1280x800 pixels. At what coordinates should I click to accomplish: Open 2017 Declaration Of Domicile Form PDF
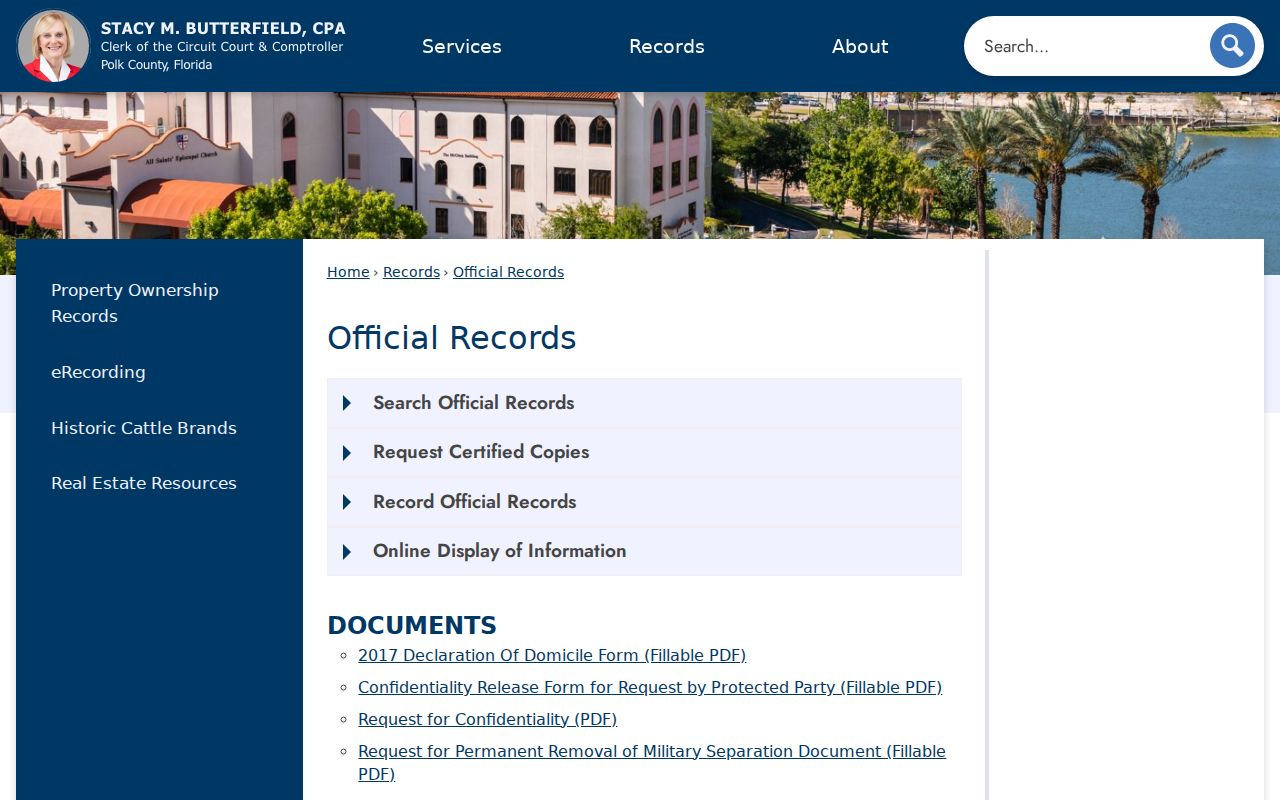(552, 656)
